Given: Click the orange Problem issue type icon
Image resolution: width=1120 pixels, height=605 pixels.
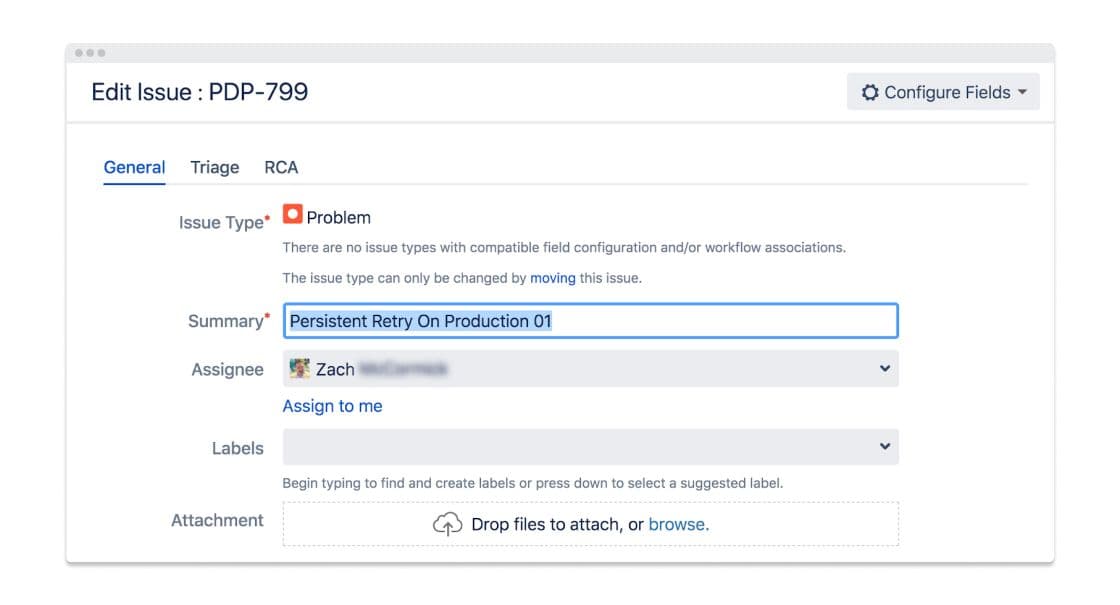Looking at the screenshot, I should [x=293, y=215].
